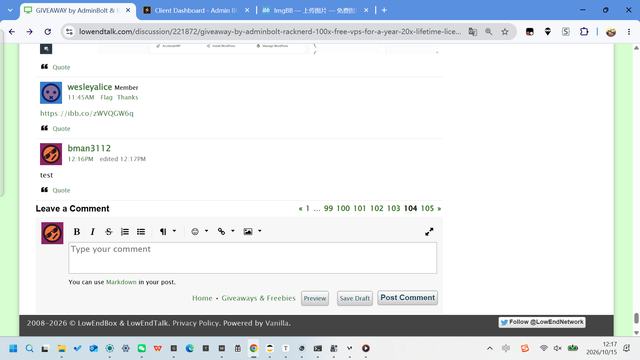The width and height of the screenshot is (640, 360).
Task: Open bman3112's profile name
Action: click(x=89, y=148)
